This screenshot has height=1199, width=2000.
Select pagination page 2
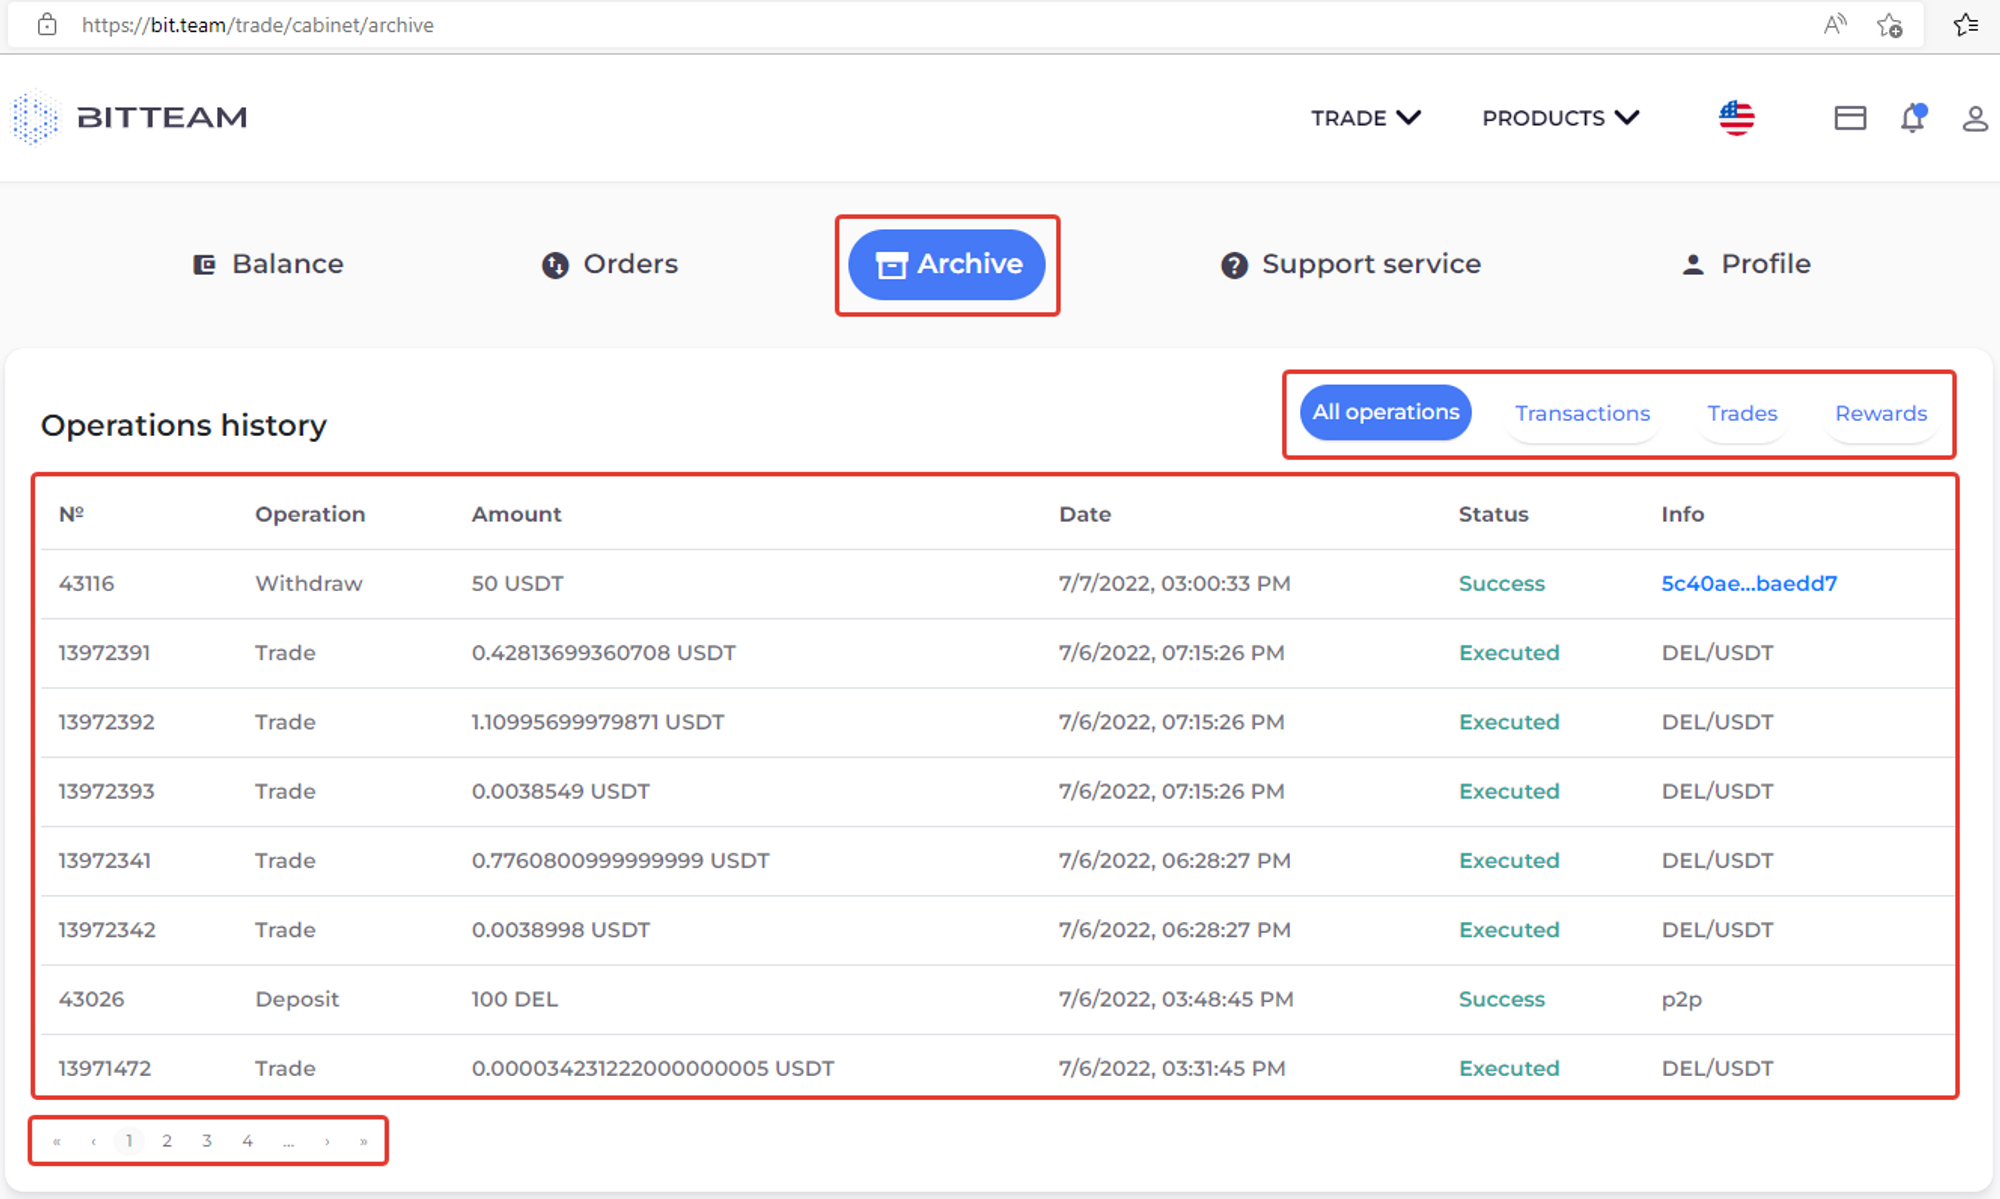click(167, 1141)
